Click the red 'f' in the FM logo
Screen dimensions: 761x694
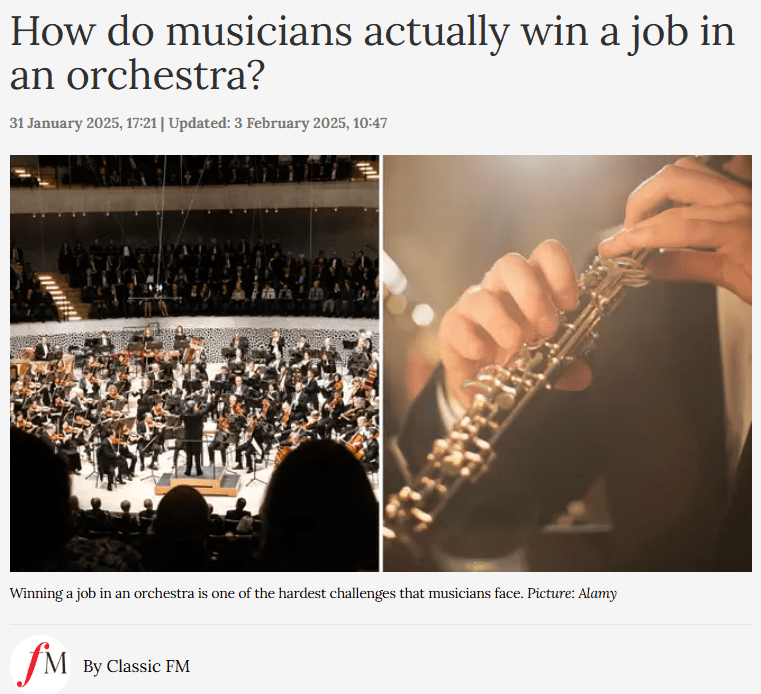coord(33,663)
